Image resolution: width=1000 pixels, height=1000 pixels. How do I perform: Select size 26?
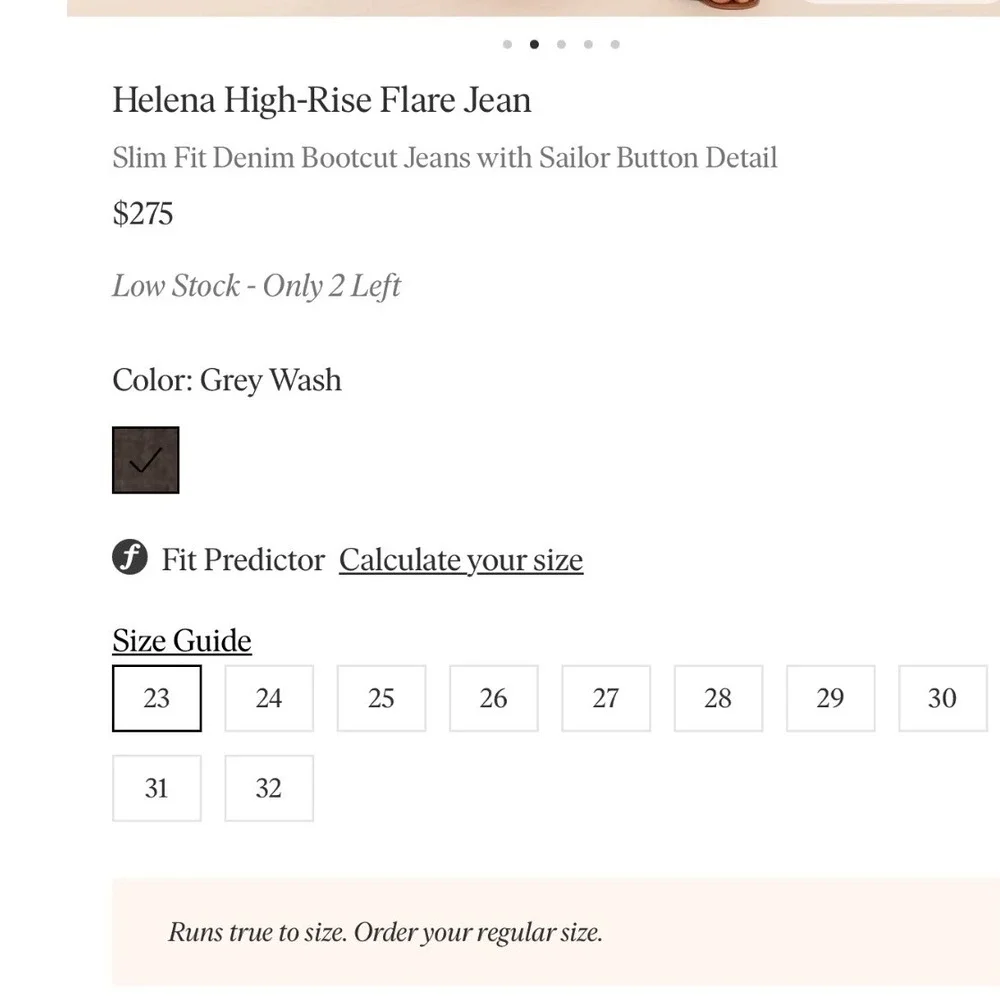click(x=493, y=698)
